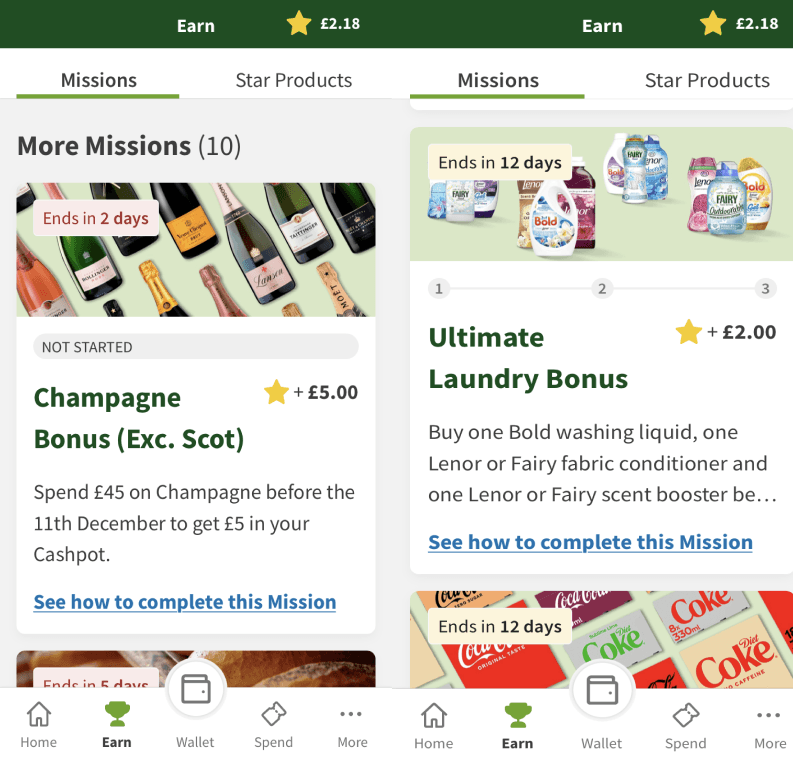The width and height of the screenshot is (793, 764).
Task: Switch to Star Products tab in right screen
Action: [707, 80]
